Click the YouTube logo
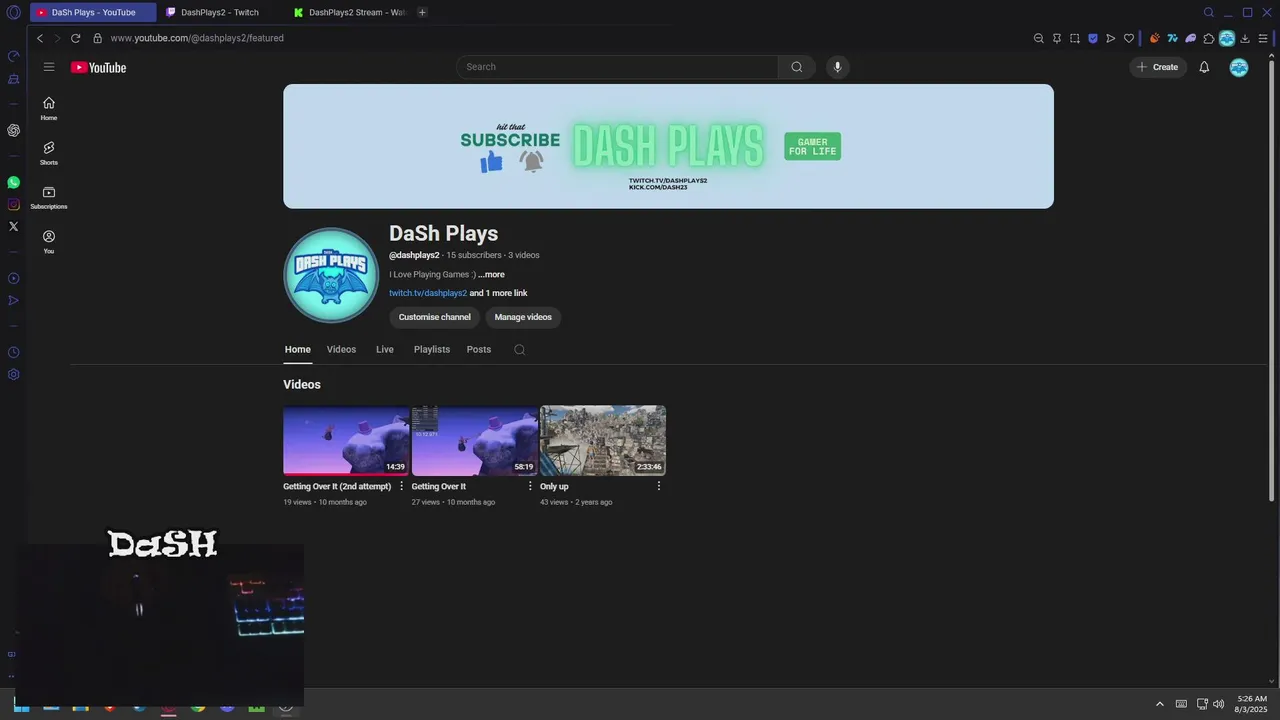This screenshot has height=720, width=1280. coord(98,67)
